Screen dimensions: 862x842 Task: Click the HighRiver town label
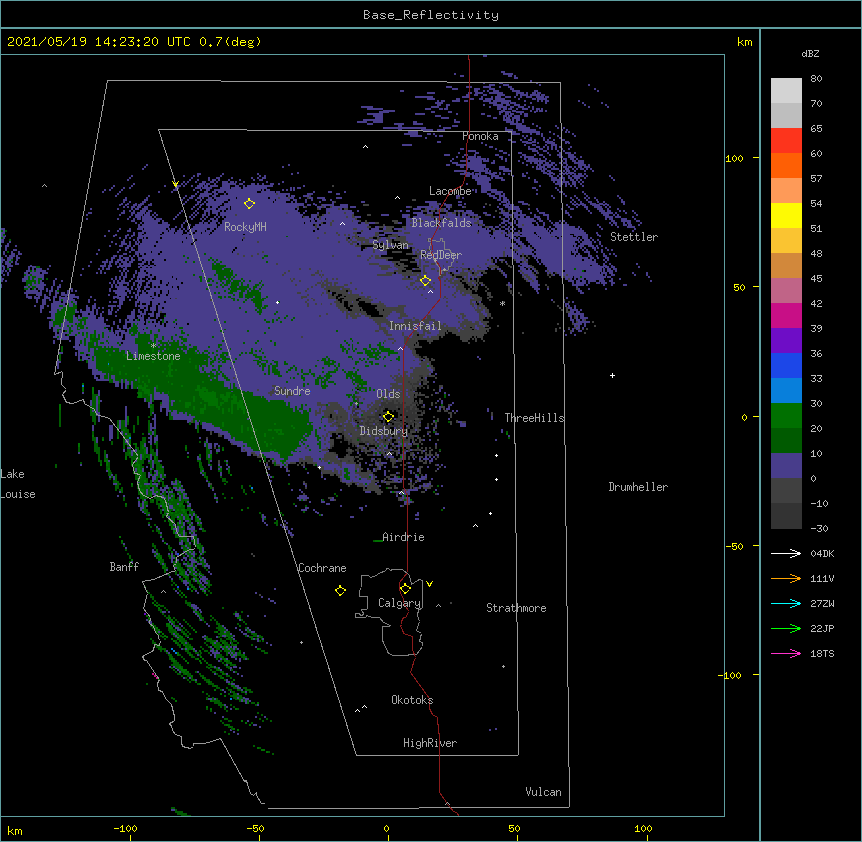tap(430, 743)
